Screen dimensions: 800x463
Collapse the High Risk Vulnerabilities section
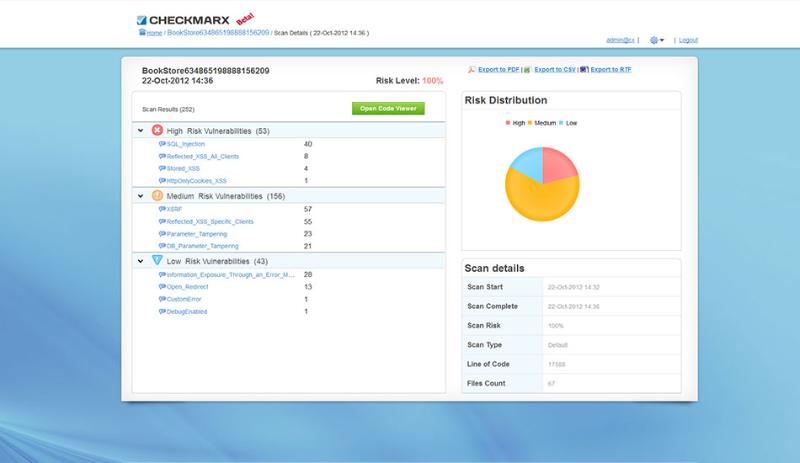point(140,131)
